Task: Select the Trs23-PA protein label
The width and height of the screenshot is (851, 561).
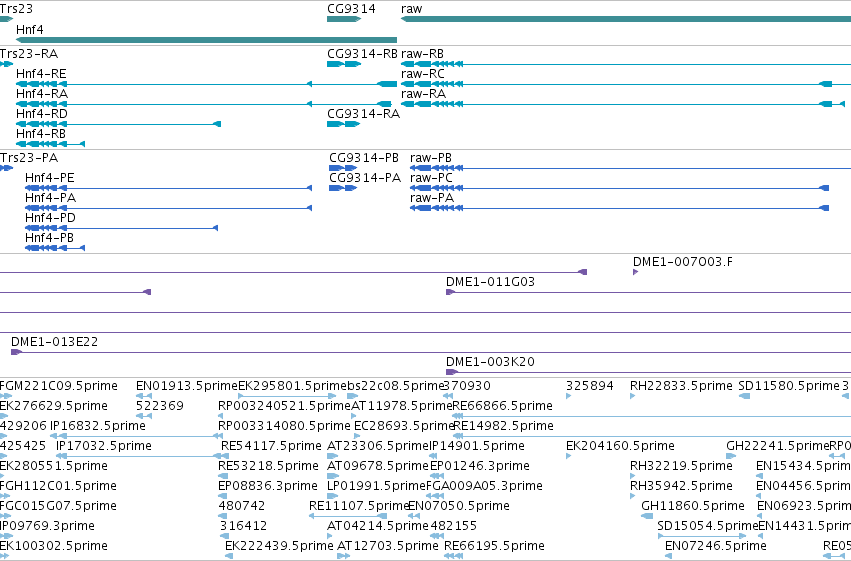Action: tap(29, 158)
